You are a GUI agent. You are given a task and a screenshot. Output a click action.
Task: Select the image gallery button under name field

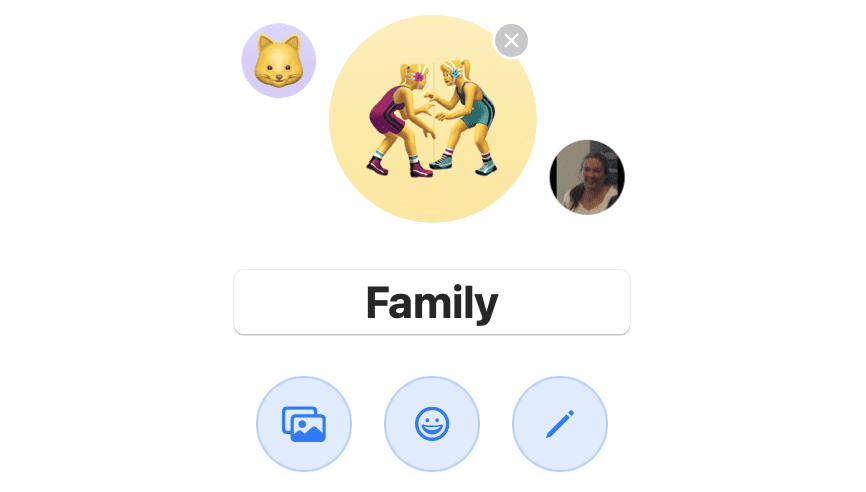click(x=304, y=424)
